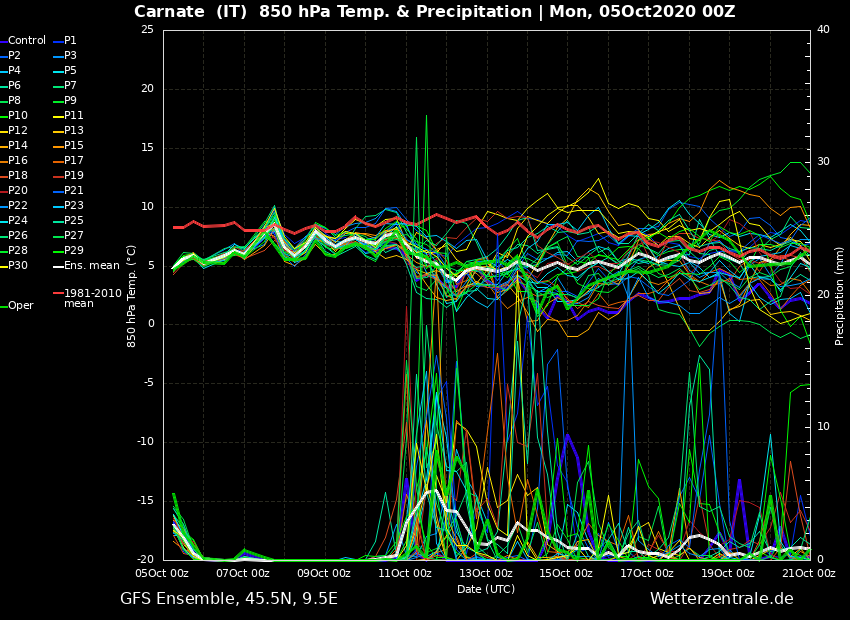
Task: Click the 'Date (UTC)' axis title
Action: (x=486, y=589)
